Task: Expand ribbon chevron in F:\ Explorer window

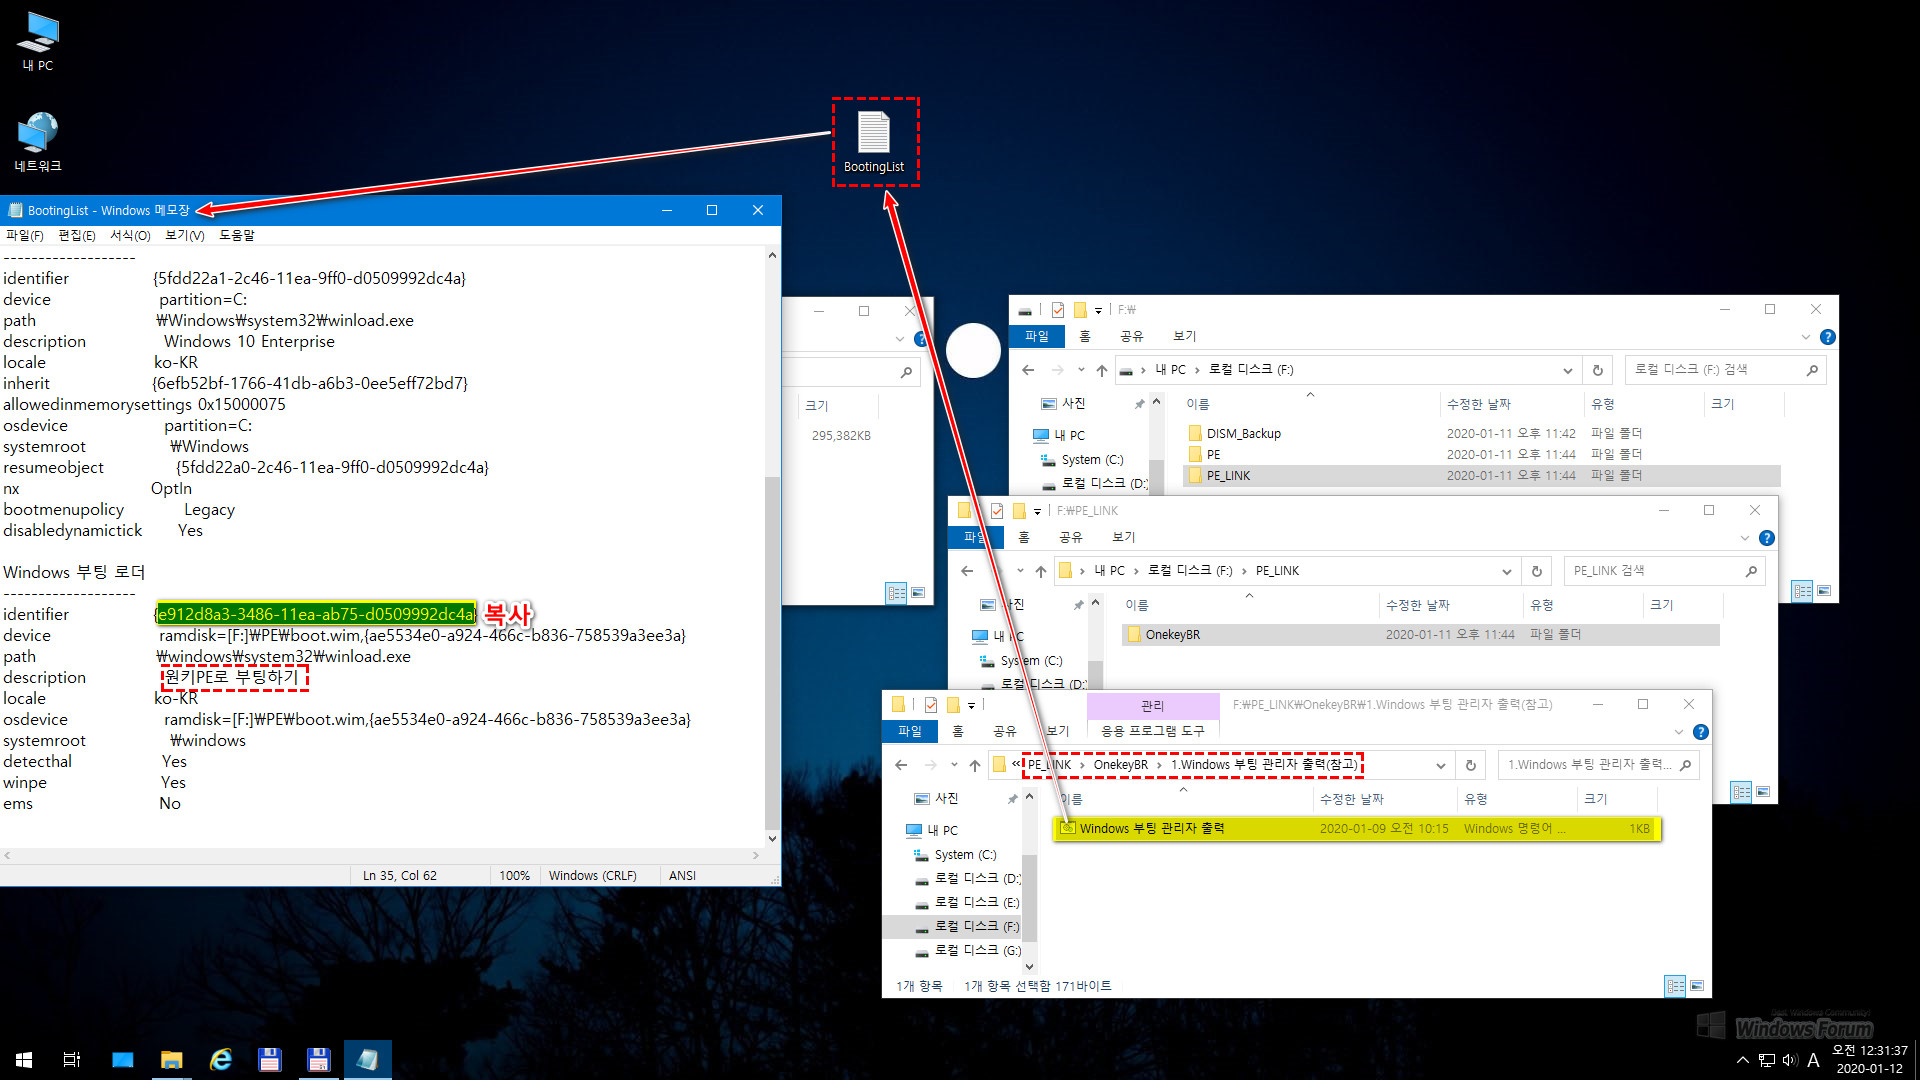Action: click(1806, 337)
